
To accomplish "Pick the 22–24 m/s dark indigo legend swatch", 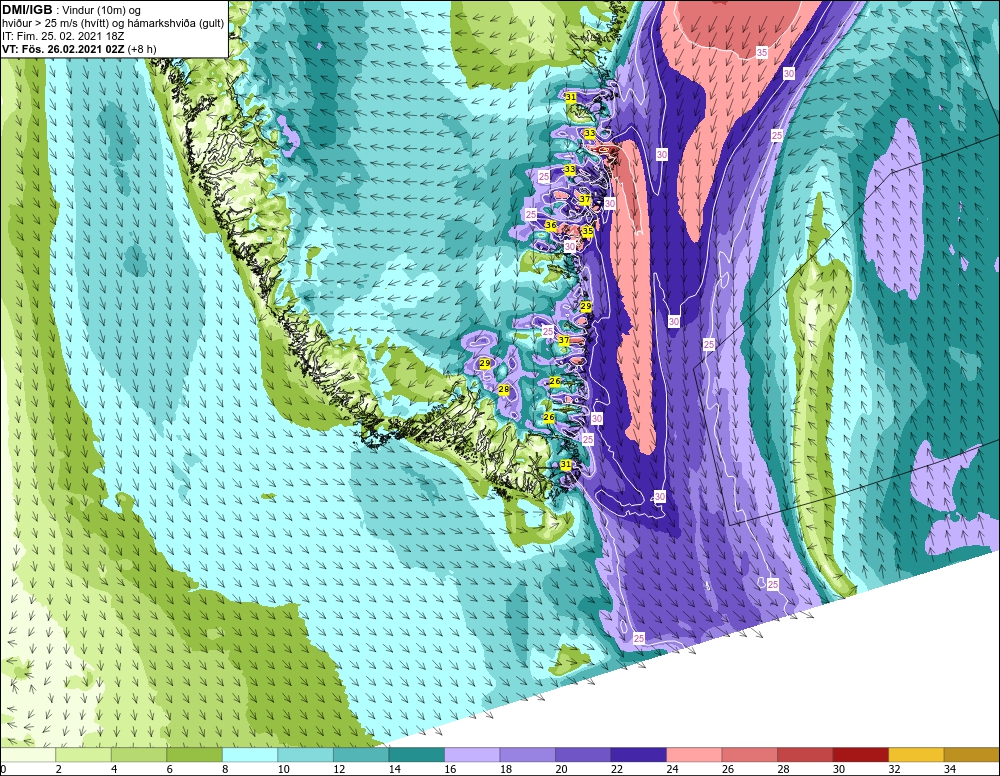I will (638, 755).
